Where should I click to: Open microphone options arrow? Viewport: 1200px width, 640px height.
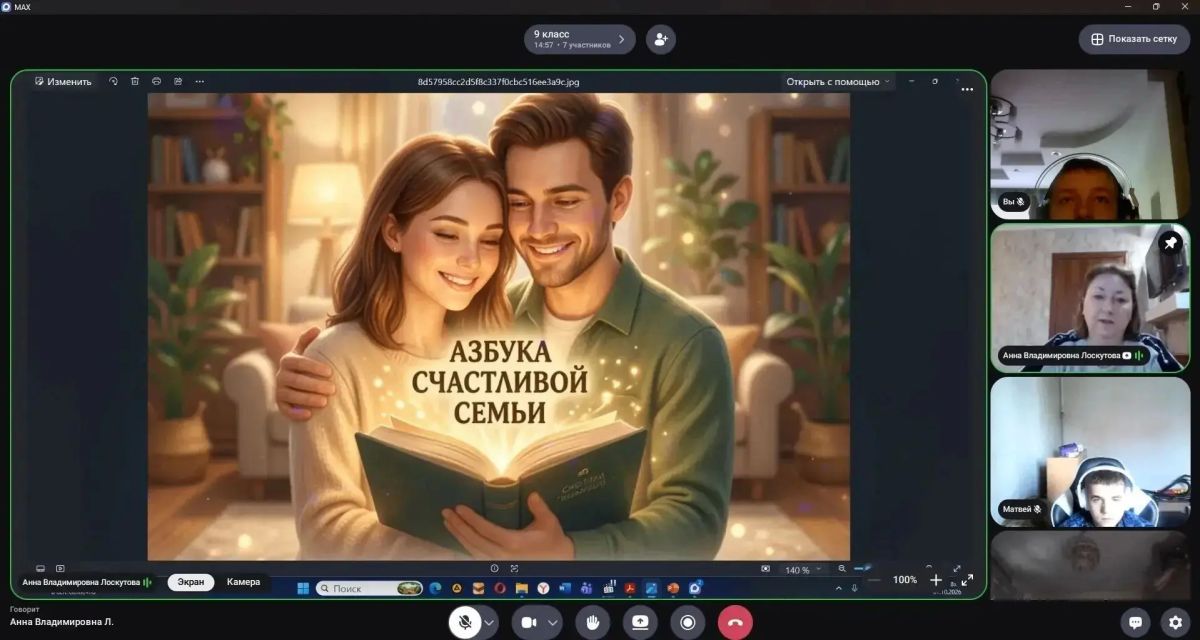coord(490,622)
